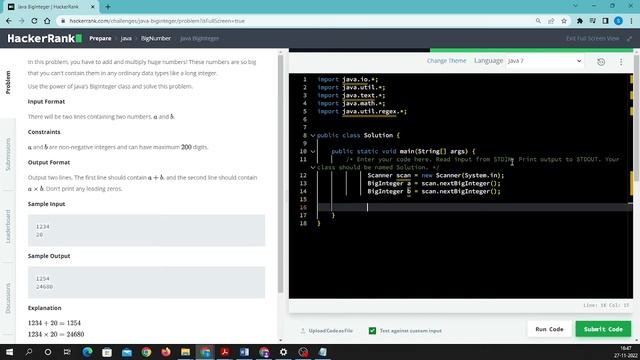Click Change Theme link
The height and width of the screenshot is (360, 640).
click(447, 61)
